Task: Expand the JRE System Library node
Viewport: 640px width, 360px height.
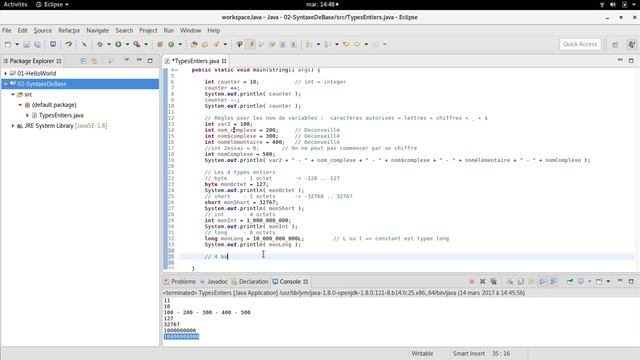Action: click(x=13, y=126)
